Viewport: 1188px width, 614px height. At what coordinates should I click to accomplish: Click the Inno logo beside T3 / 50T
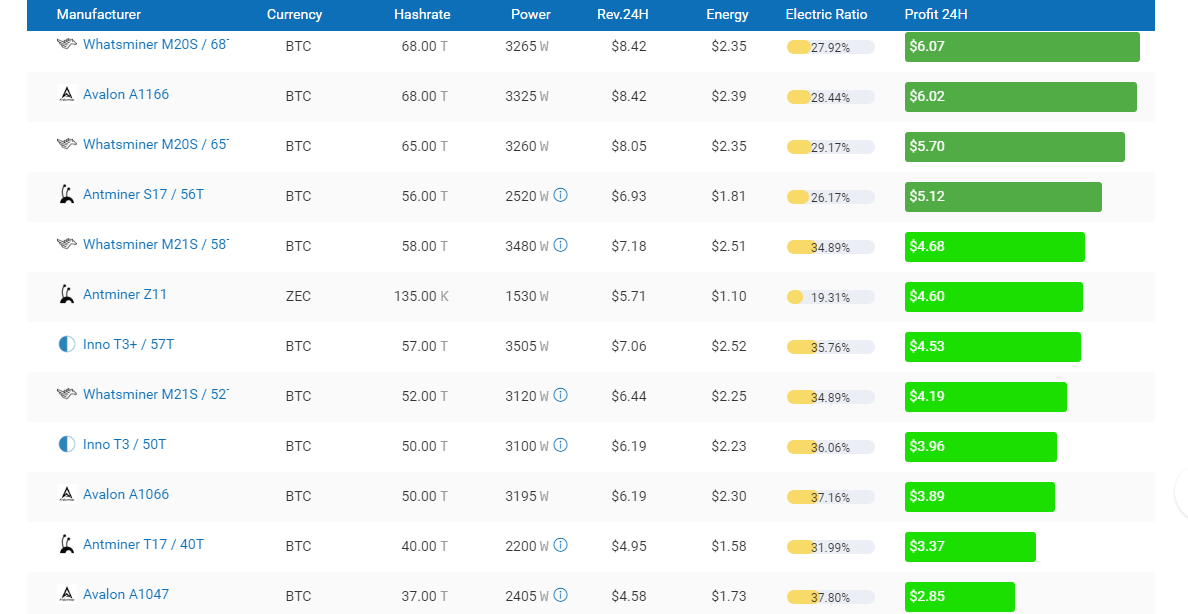[67, 444]
